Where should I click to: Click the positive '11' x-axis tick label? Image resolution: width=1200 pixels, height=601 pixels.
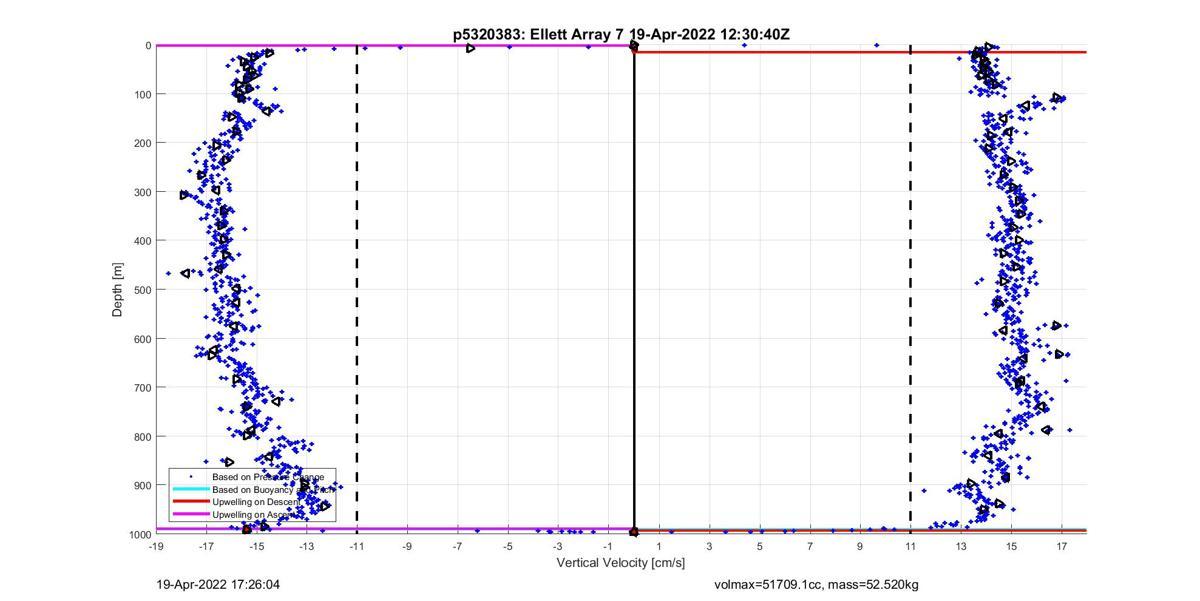point(910,547)
